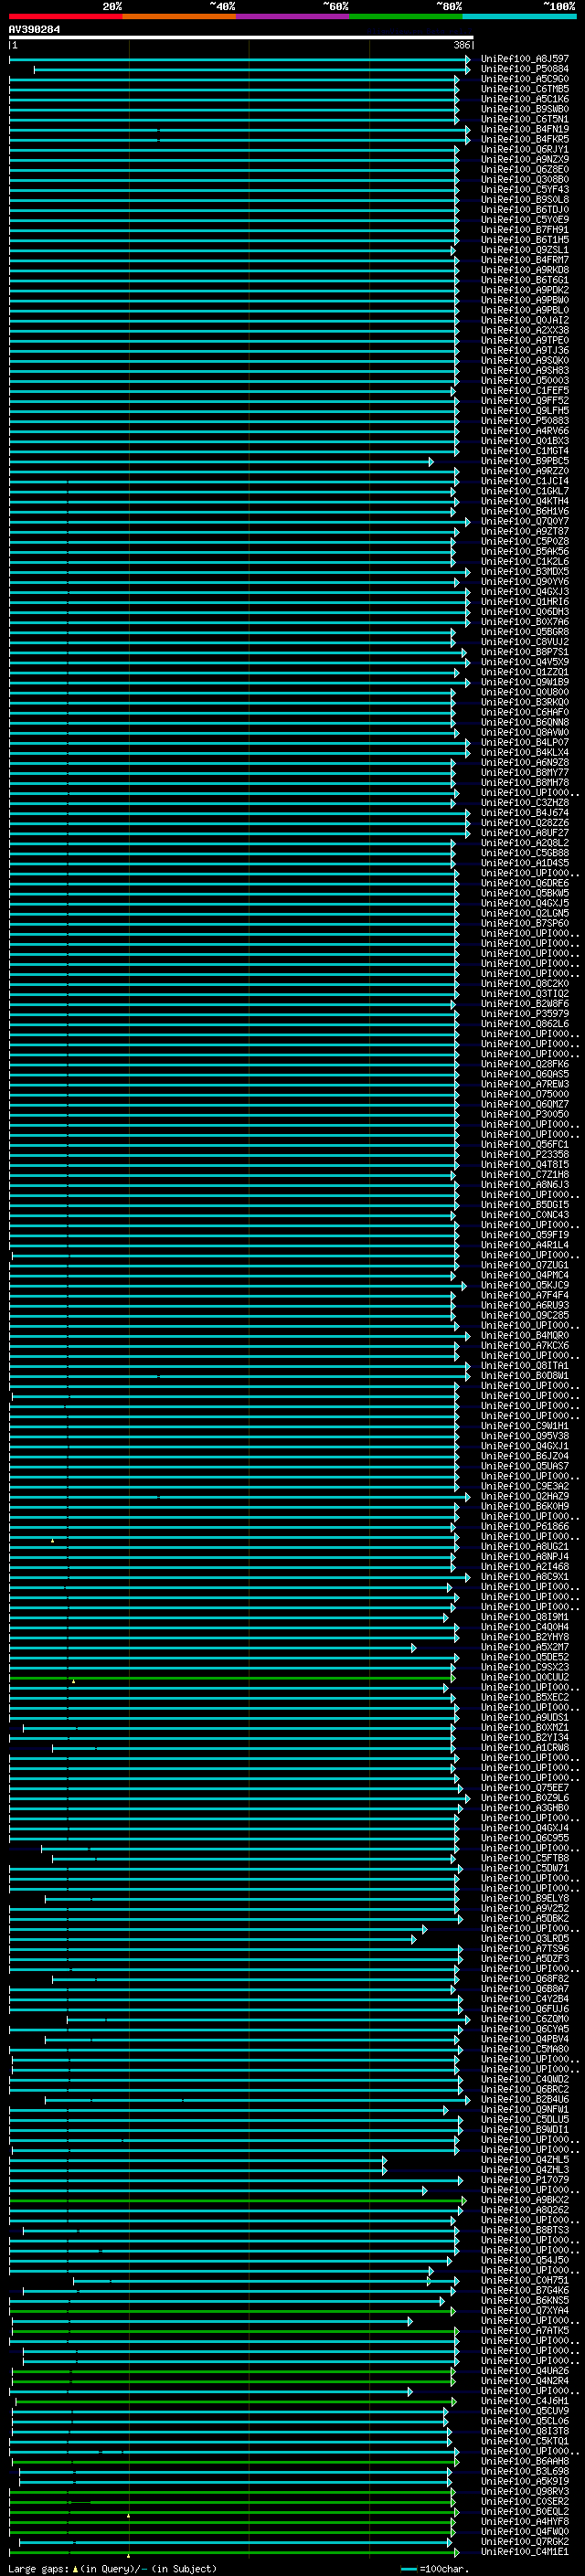Open hit UniRef100_P50884
The height and width of the screenshot is (2576, 585).
pyautogui.click(x=525, y=69)
